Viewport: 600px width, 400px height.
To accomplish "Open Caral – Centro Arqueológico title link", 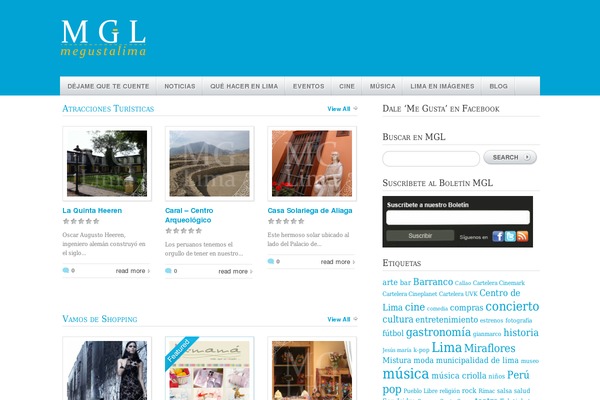I will (189, 215).
